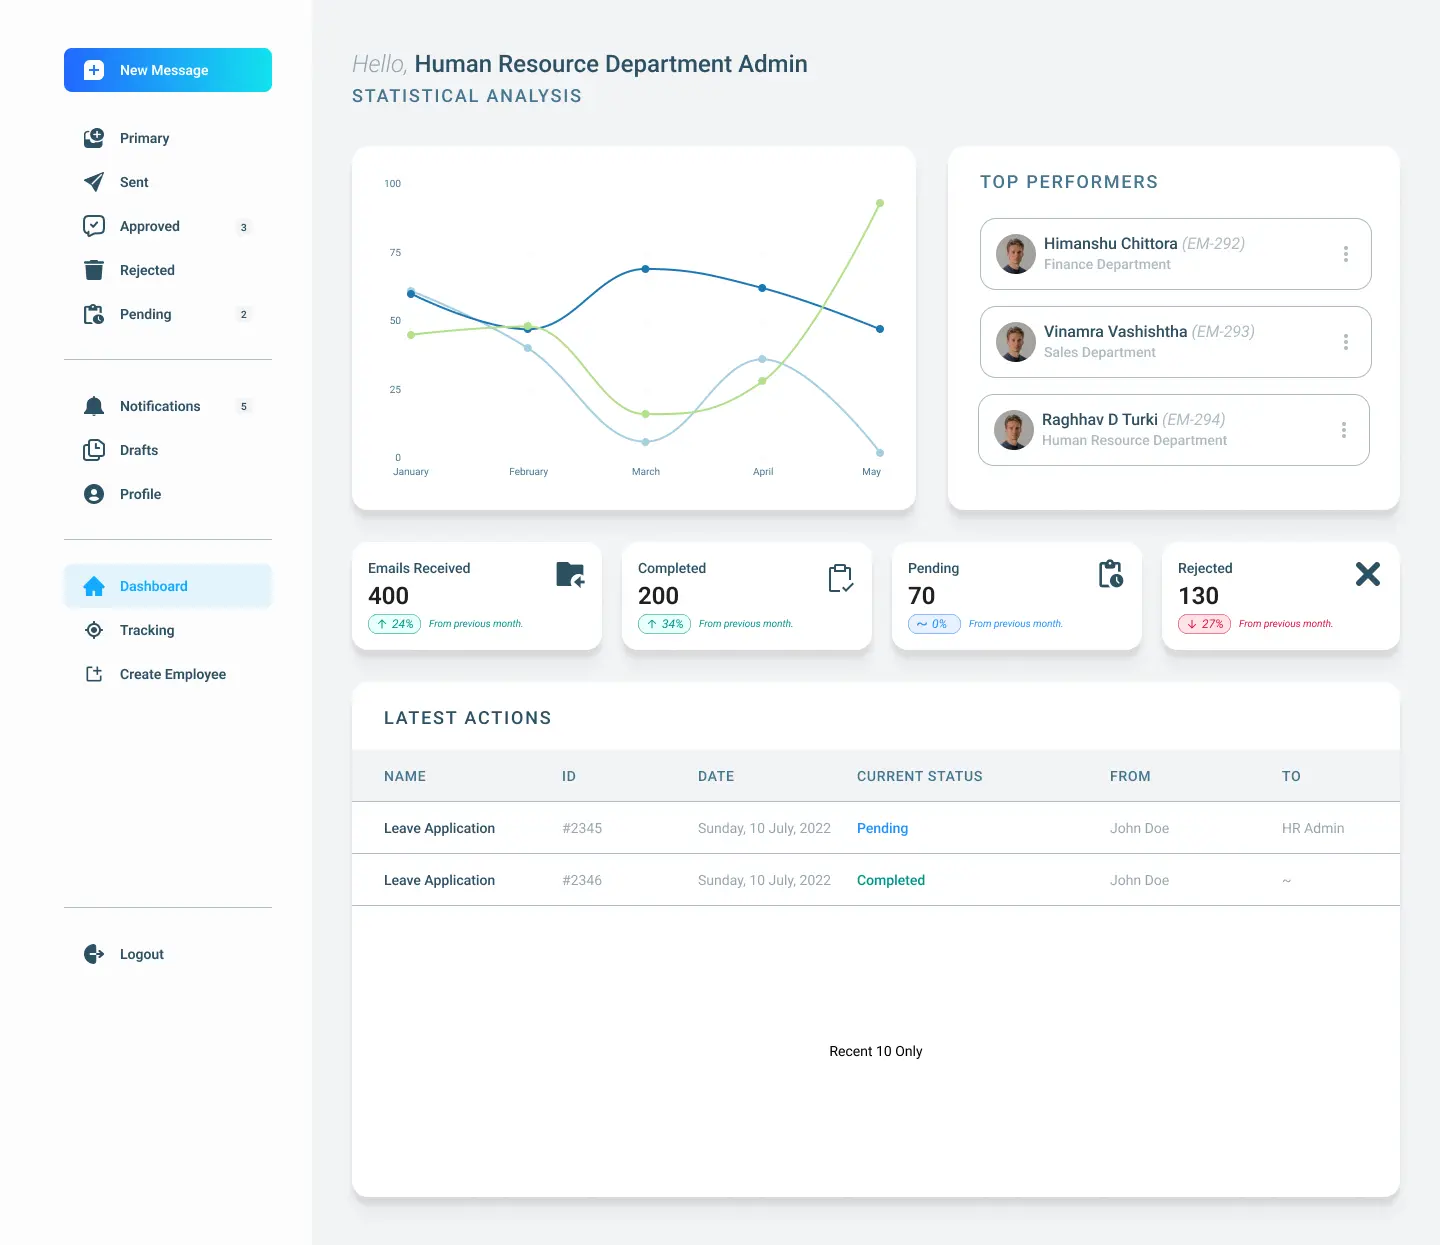Screen dimensions: 1440x1245
Task: Open Create Employee page
Action: 173,674
